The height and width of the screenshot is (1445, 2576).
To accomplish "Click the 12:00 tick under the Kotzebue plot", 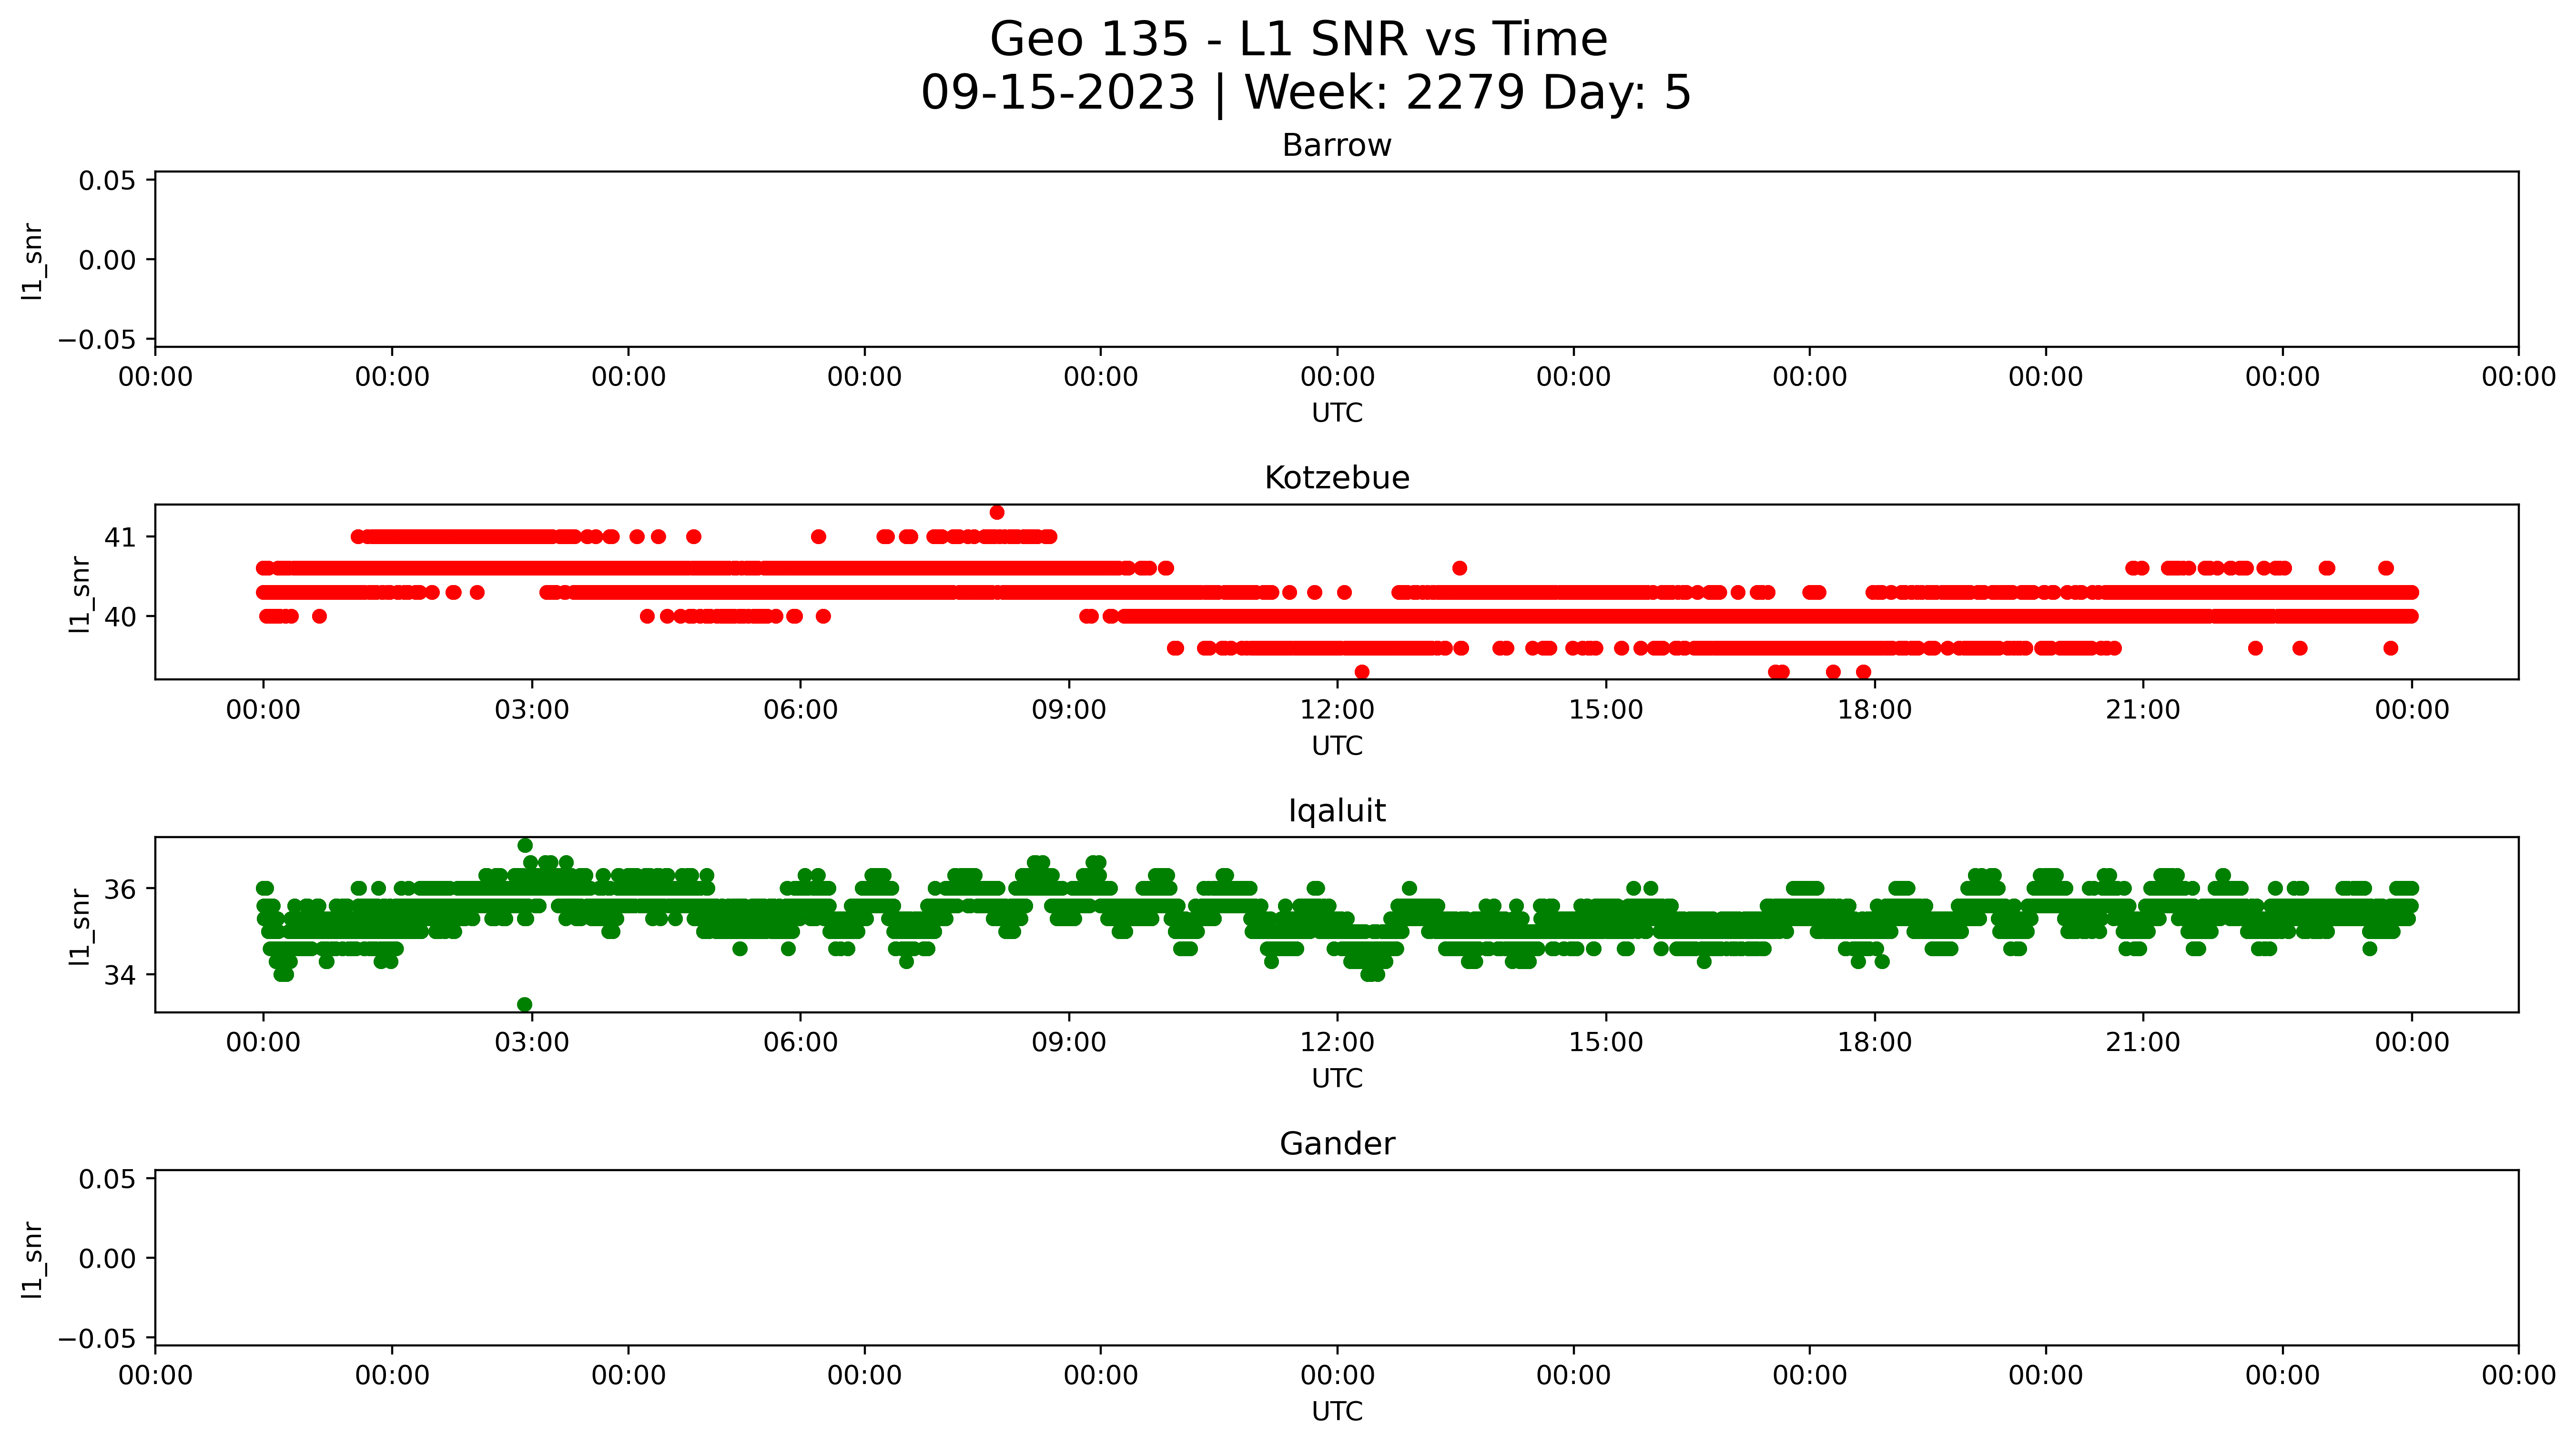I will [x=1337, y=710].
